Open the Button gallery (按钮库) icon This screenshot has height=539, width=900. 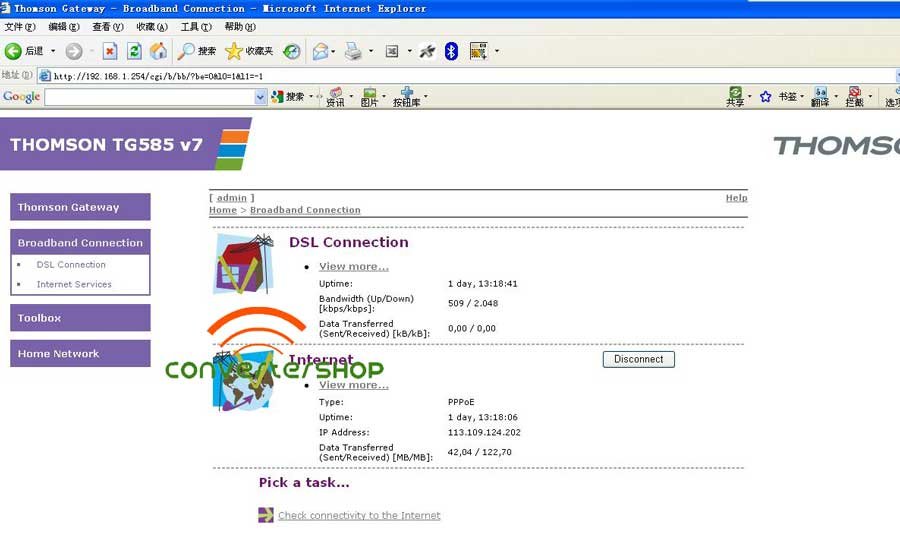pyautogui.click(x=406, y=97)
